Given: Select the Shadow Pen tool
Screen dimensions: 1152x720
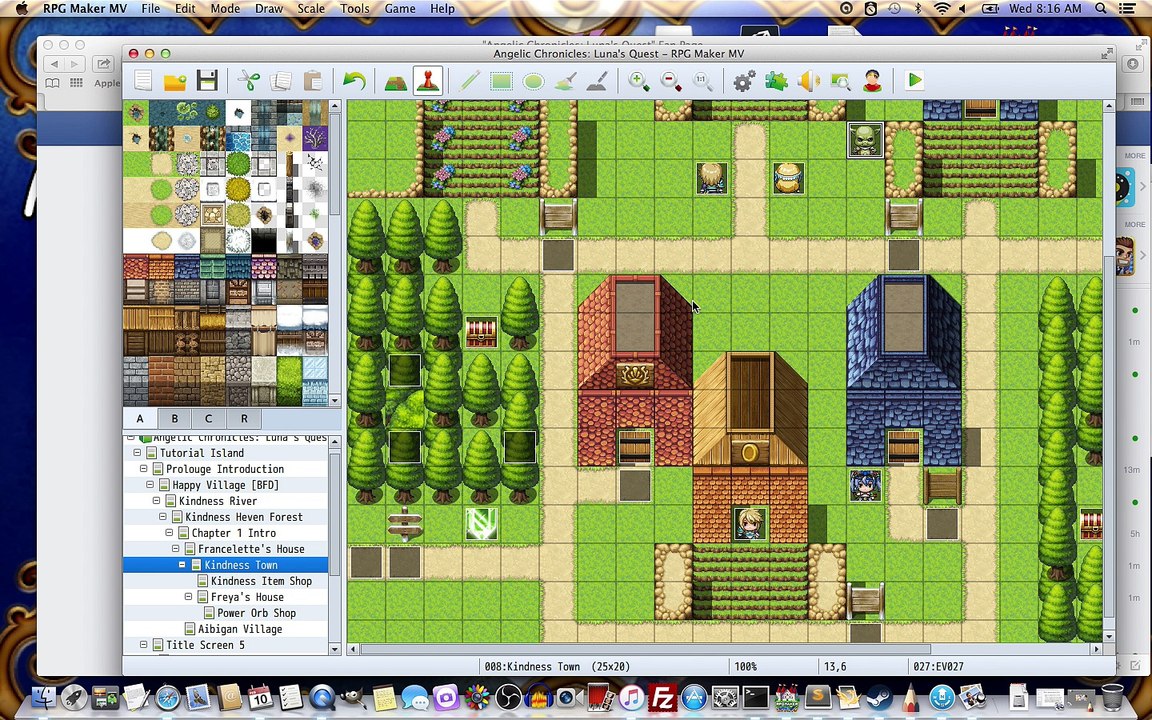Looking at the screenshot, I should pos(597,80).
